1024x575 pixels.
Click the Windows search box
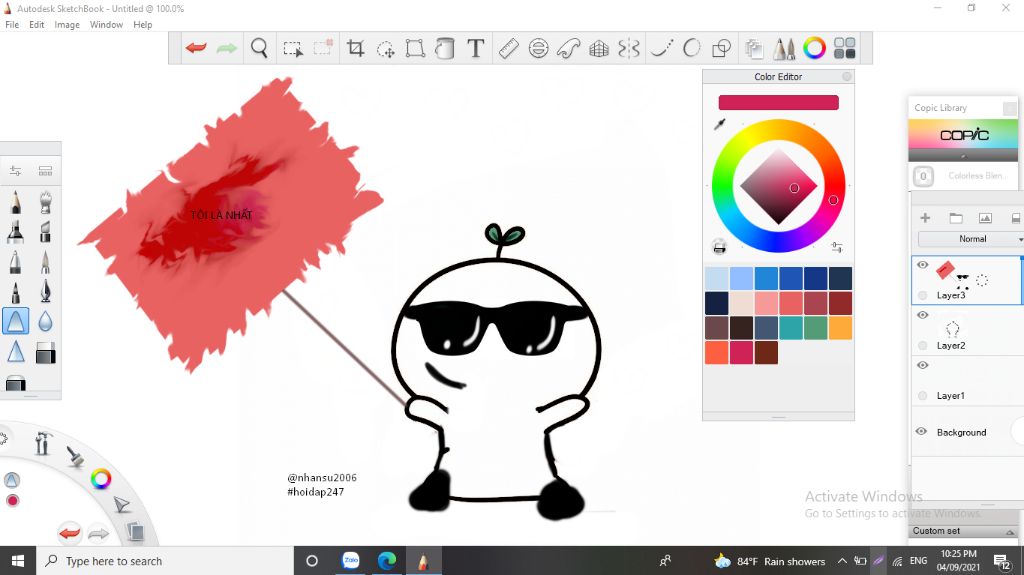[x=165, y=561]
